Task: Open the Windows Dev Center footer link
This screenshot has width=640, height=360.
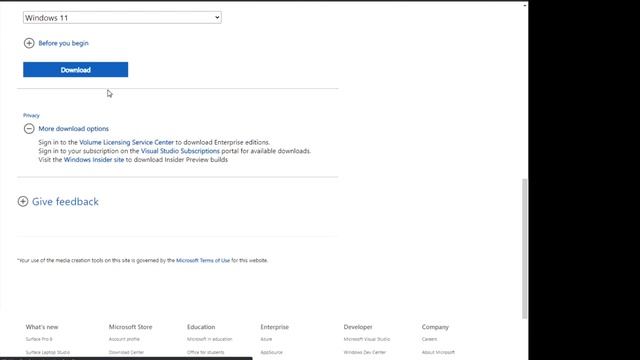Action: tap(364, 352)
